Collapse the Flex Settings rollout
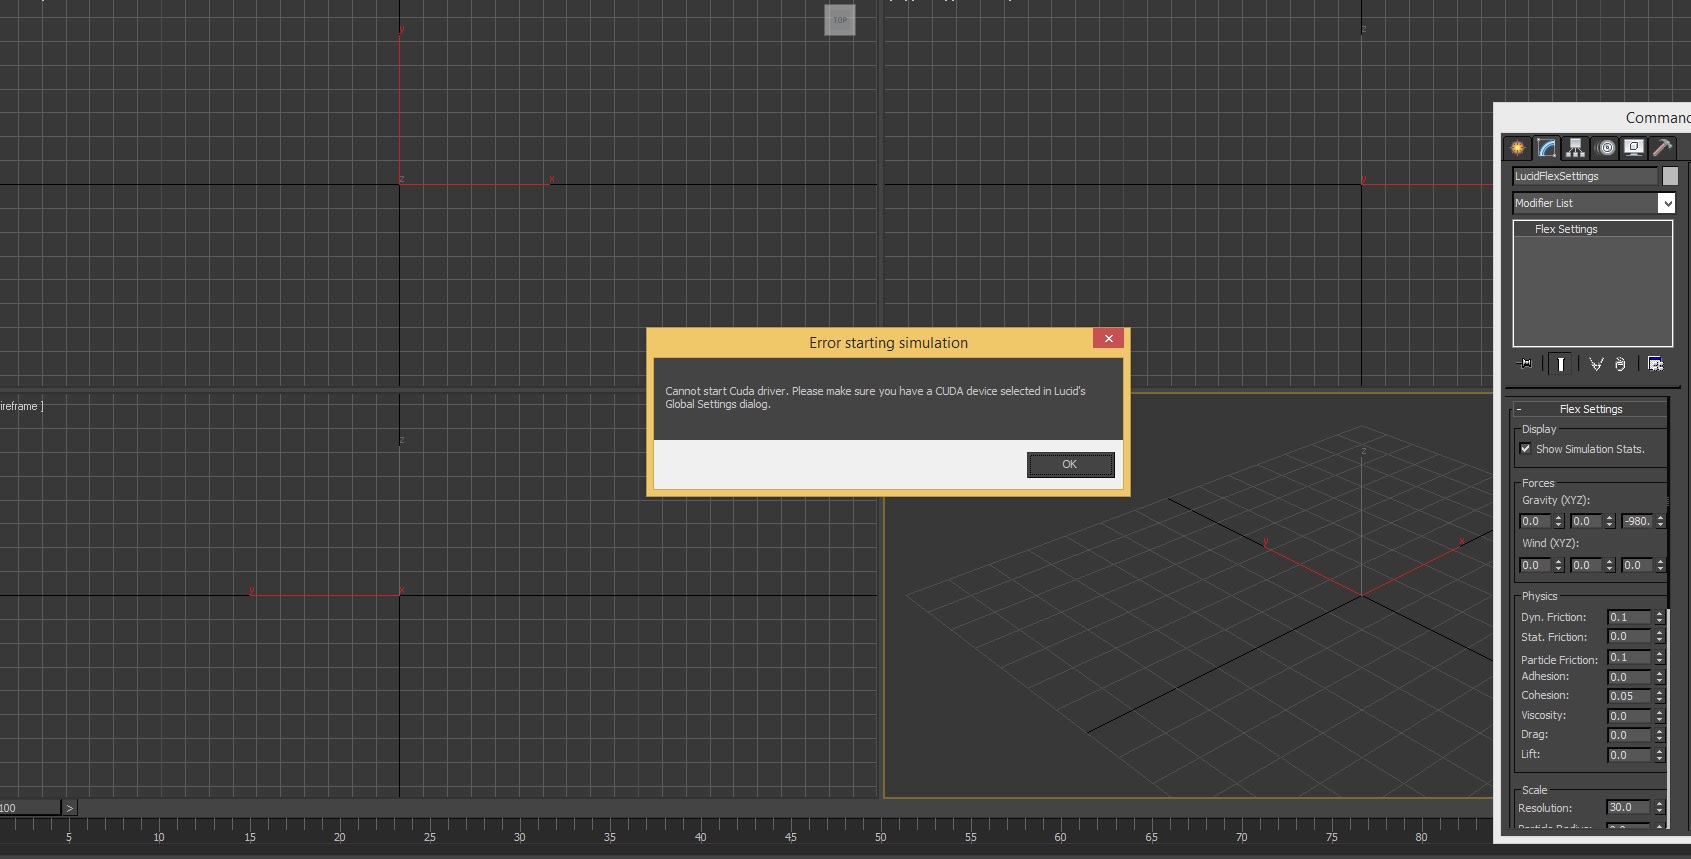 pyautogui.click(x=1590, y=409)
